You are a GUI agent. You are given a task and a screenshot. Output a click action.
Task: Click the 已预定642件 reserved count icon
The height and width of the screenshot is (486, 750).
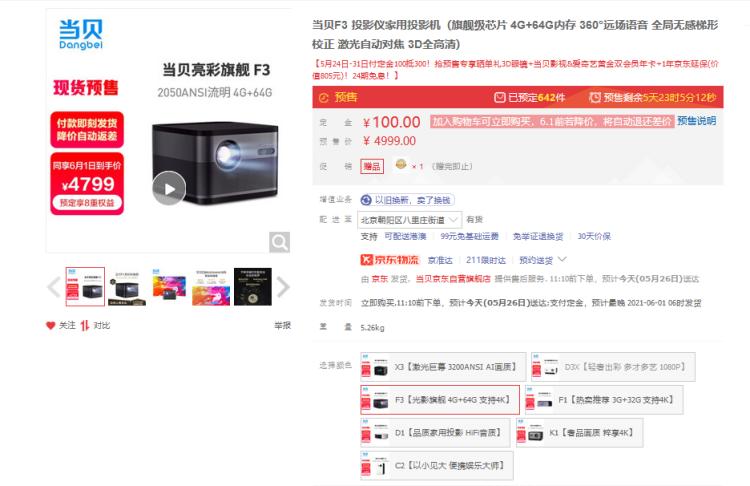499,97
